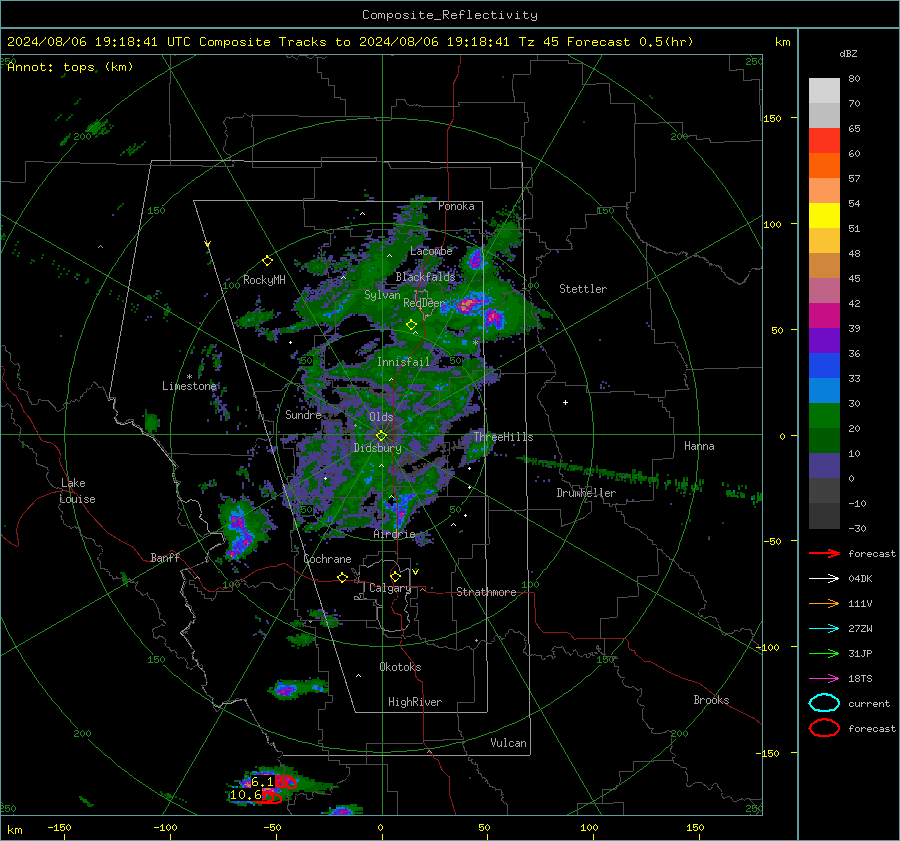Click the Stettler city label
The image size is (900, 841).
[583, 289]
